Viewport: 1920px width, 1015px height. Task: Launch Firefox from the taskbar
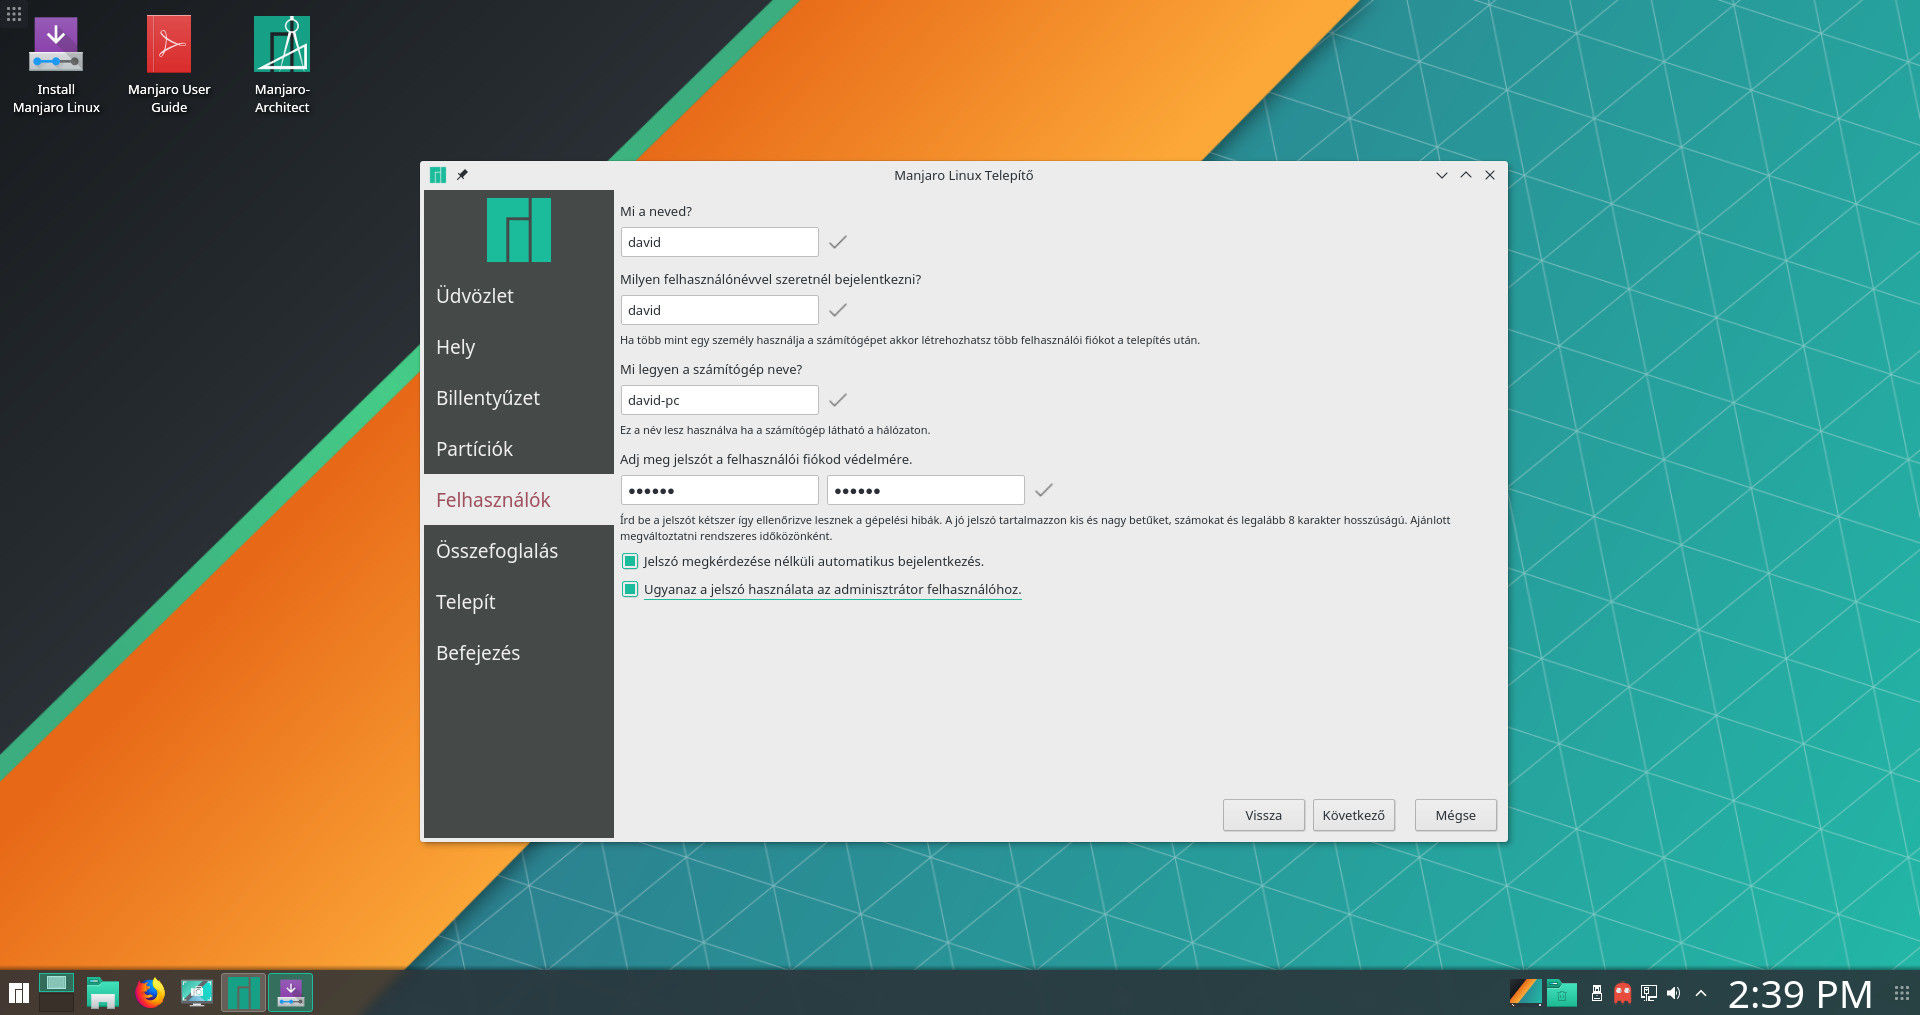150,993
